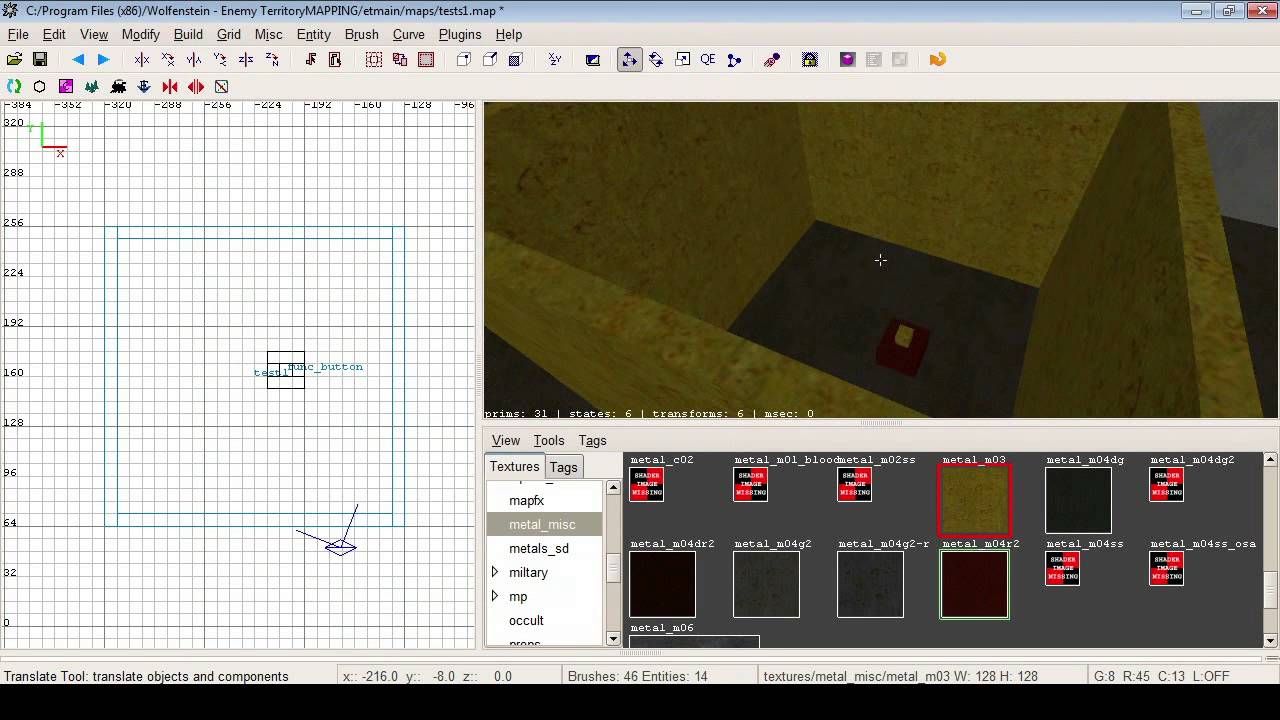The height and width of the screenshot is (720, 1280).
Task: Click the down arrow of the texture folder list scrollbar
Action: pyautogui.click(x=613, y=638)
